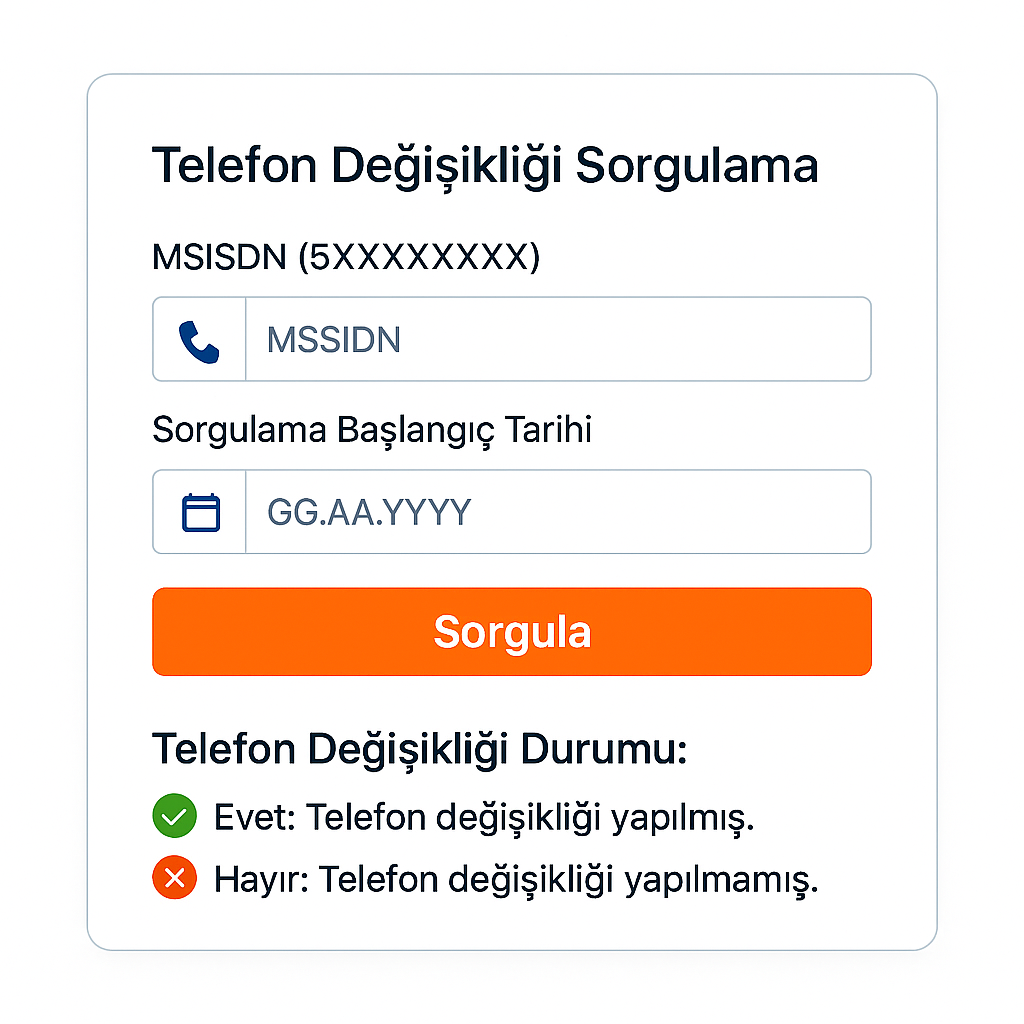This screenshot has width=1024, height=1024.
Task: Click the MSSIDN placeholder text
Action: coord(334,340)
